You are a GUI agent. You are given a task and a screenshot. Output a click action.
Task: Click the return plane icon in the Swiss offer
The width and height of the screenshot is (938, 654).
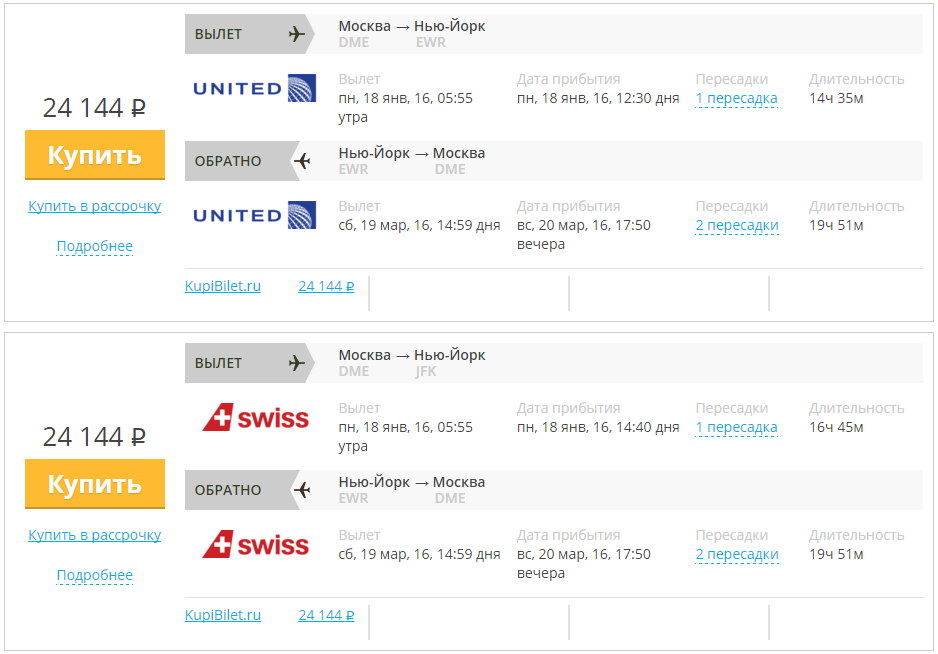302,490
